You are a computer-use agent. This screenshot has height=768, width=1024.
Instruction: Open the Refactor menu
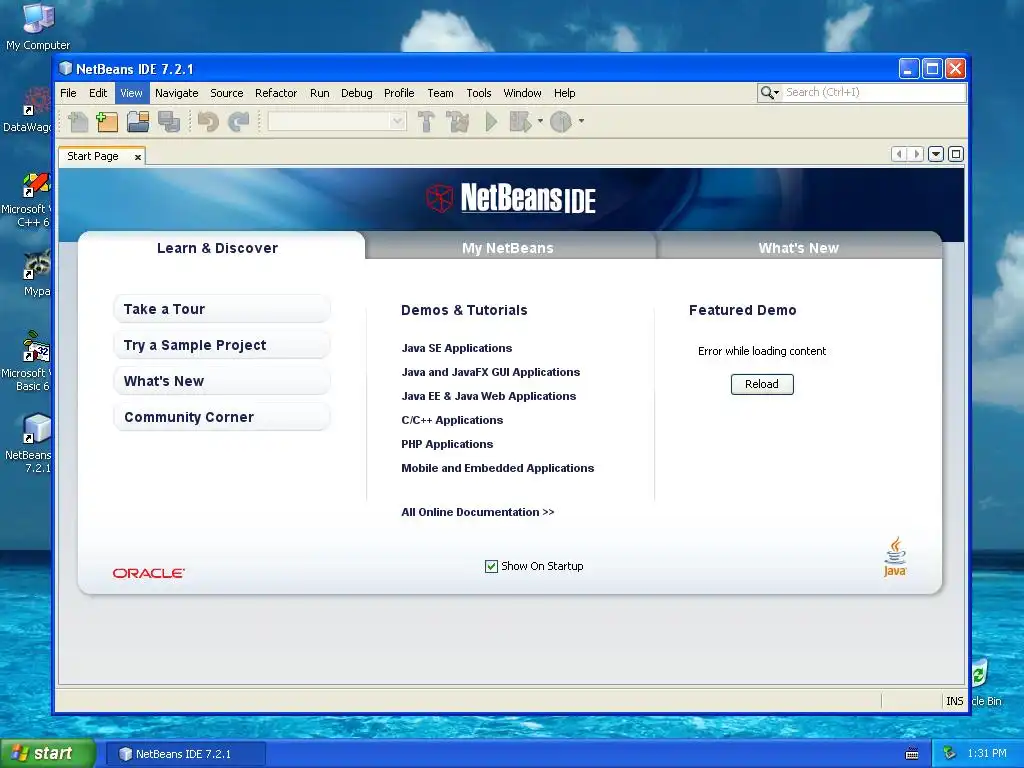pyautogui.click(x=276, y=93)
